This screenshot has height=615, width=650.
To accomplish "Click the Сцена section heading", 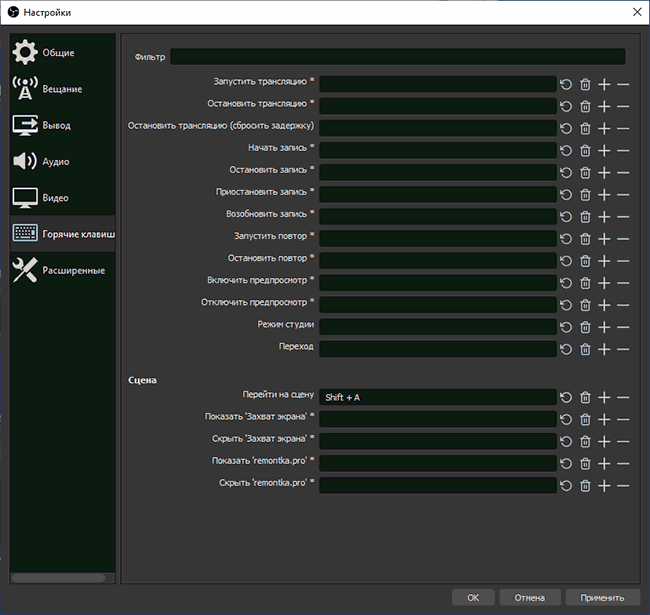I will 142,380.
